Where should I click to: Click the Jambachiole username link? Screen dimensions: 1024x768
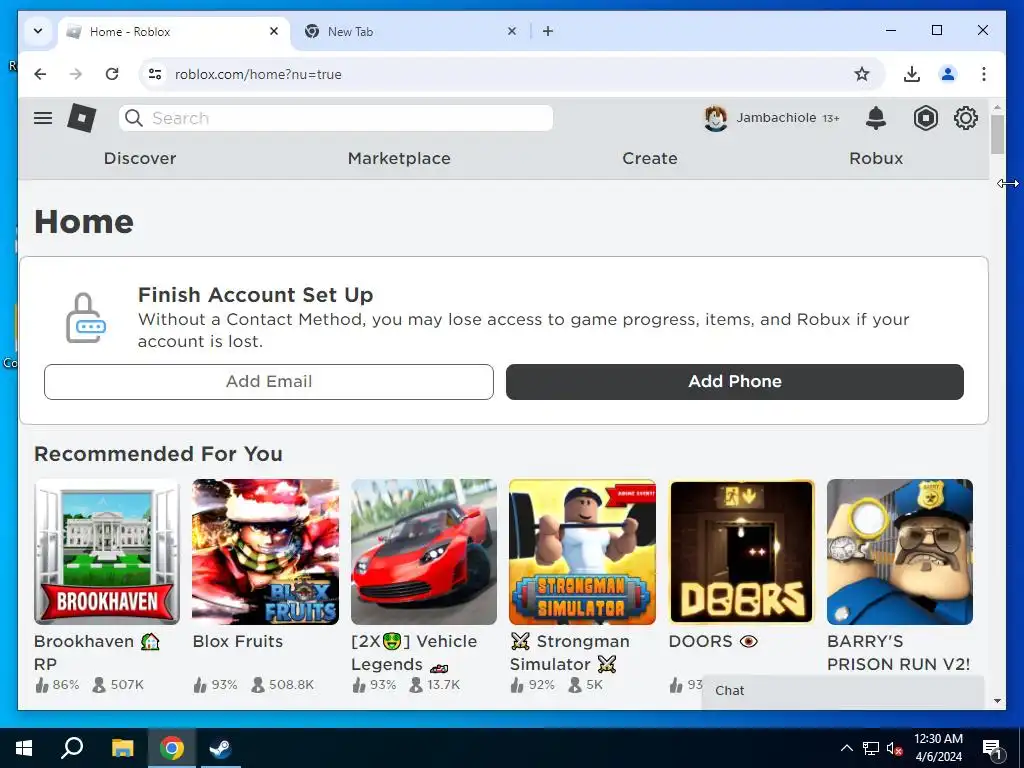[x=776, y=118]
